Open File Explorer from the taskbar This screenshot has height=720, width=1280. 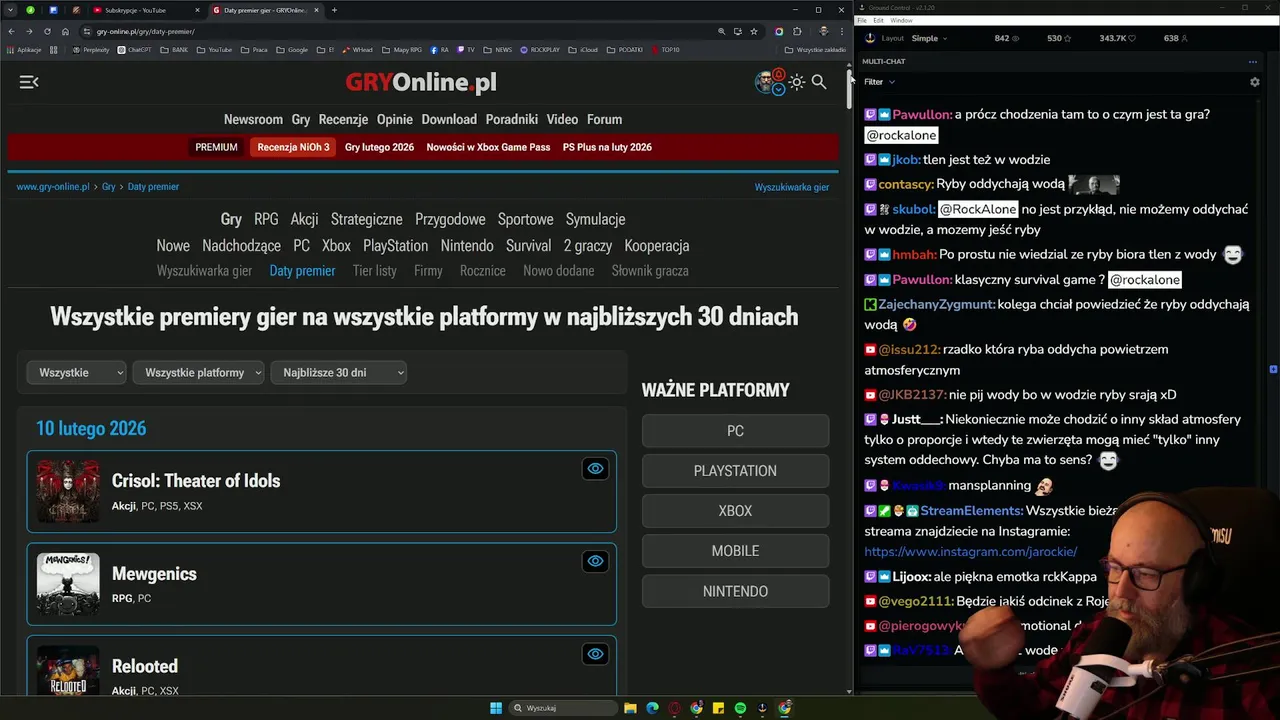click(x=630, y=708)
